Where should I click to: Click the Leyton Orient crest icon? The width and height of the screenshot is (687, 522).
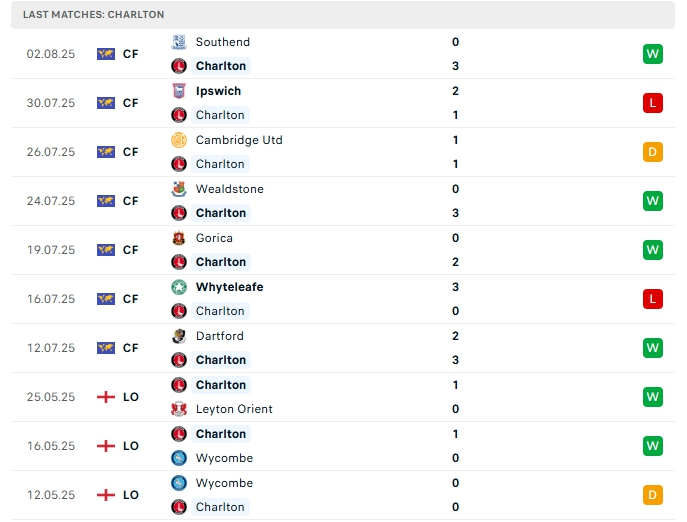coord(179,409)
